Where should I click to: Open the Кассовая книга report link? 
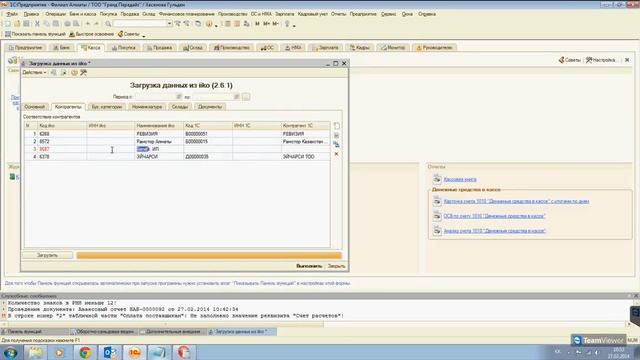(x=460, y=179)
